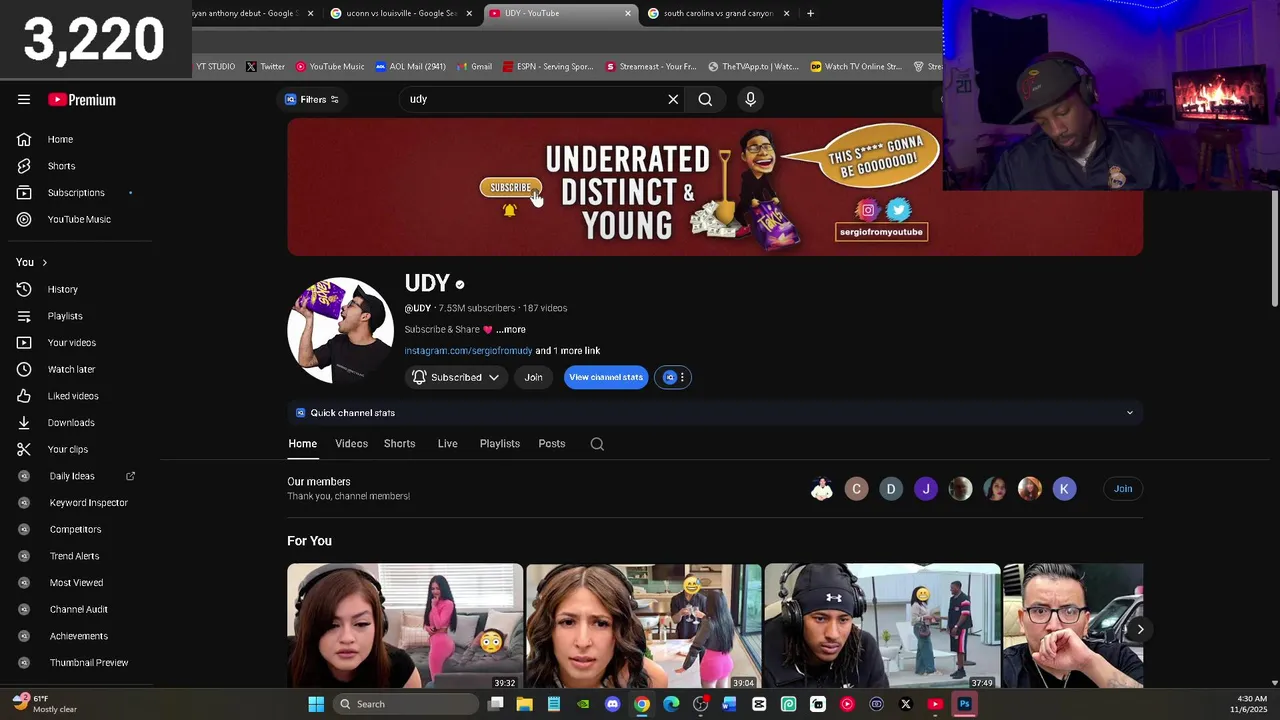Image resolution: width=1280 pixels, height=720 pixels.
Task: Open the Gmail bookmark
Action: 474,67
